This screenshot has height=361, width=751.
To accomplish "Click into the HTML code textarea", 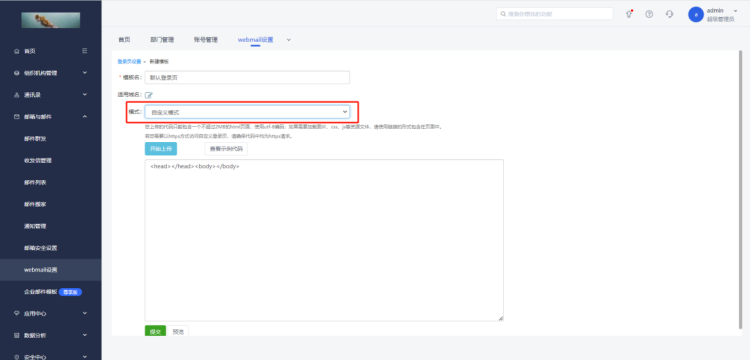I will tap(324, 240).
